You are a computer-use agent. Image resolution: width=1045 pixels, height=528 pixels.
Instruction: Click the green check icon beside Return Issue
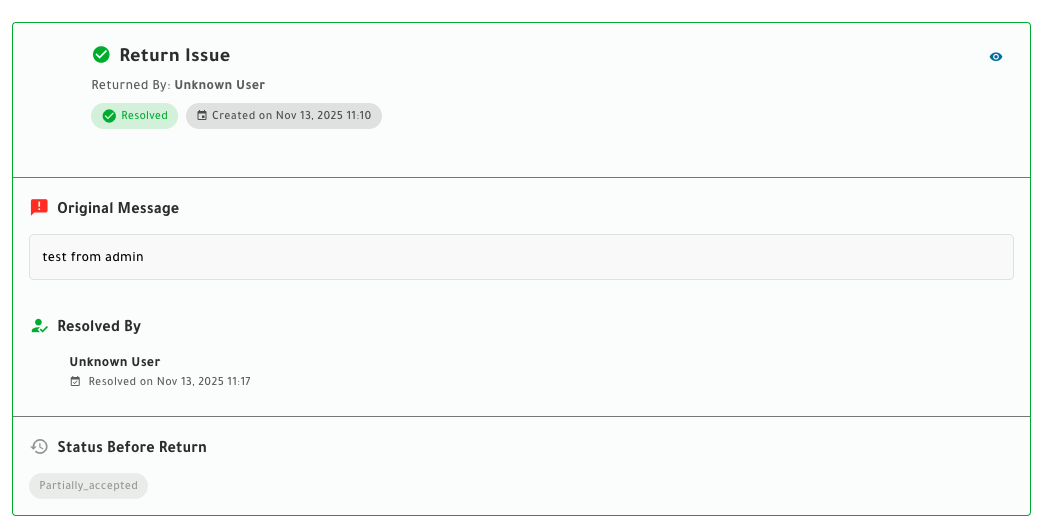[x=101, y=55]
